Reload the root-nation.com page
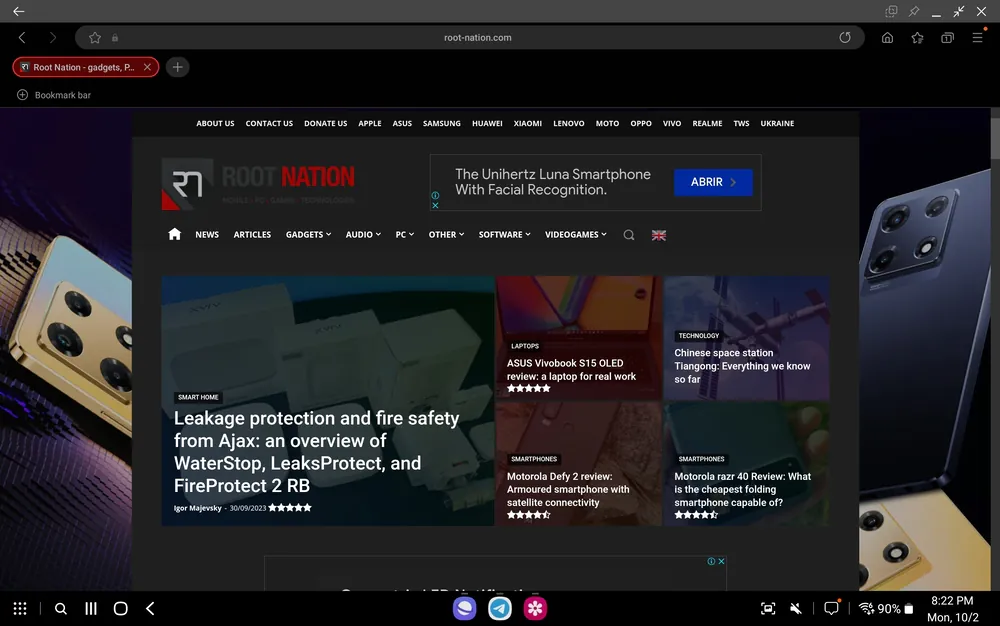The width and height of the screenshot is (1000, 626). pyautogui.click(x=845, y=38)
